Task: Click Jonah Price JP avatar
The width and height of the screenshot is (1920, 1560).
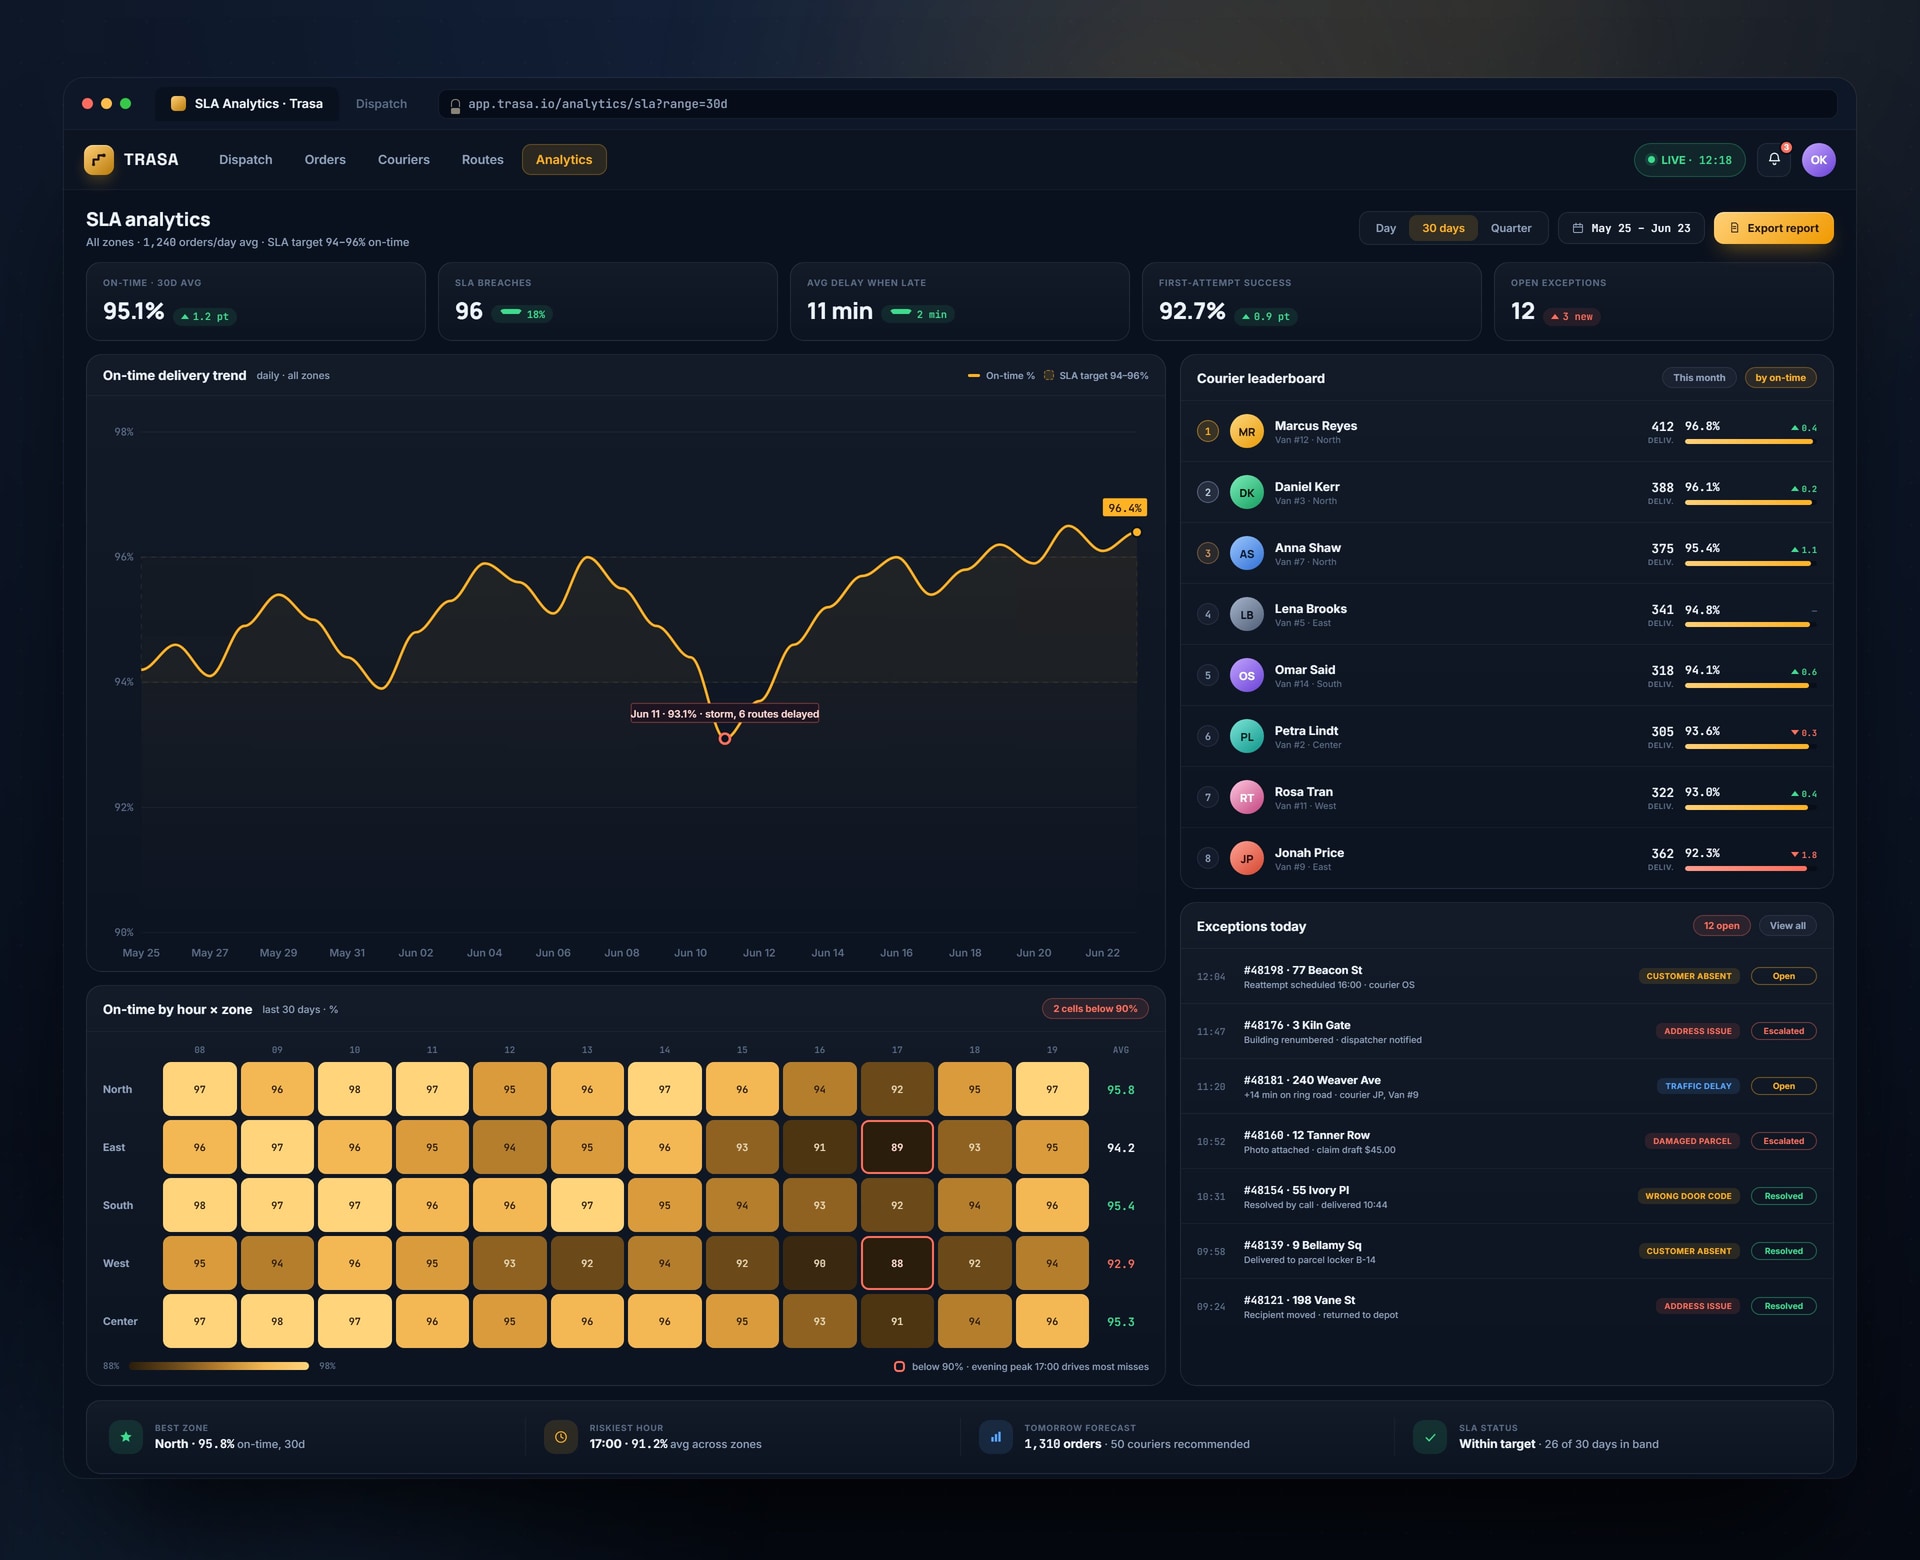Action: (1246, 859)
